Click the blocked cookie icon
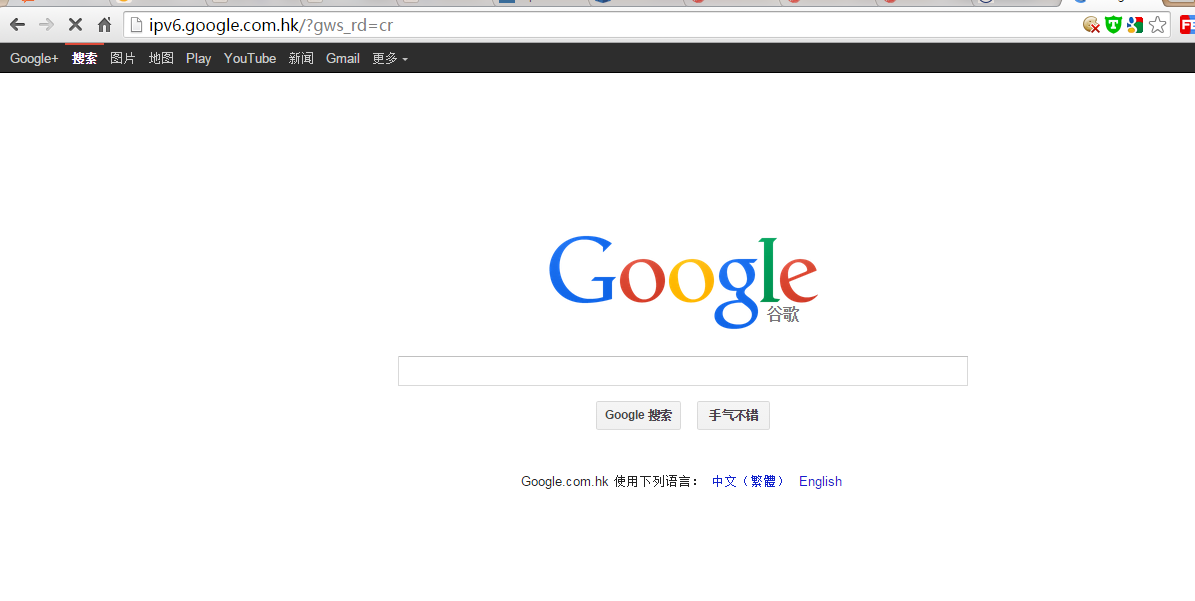Image resolution: width=1195 pixels, height=601 pixels. tap(1091, 25)
